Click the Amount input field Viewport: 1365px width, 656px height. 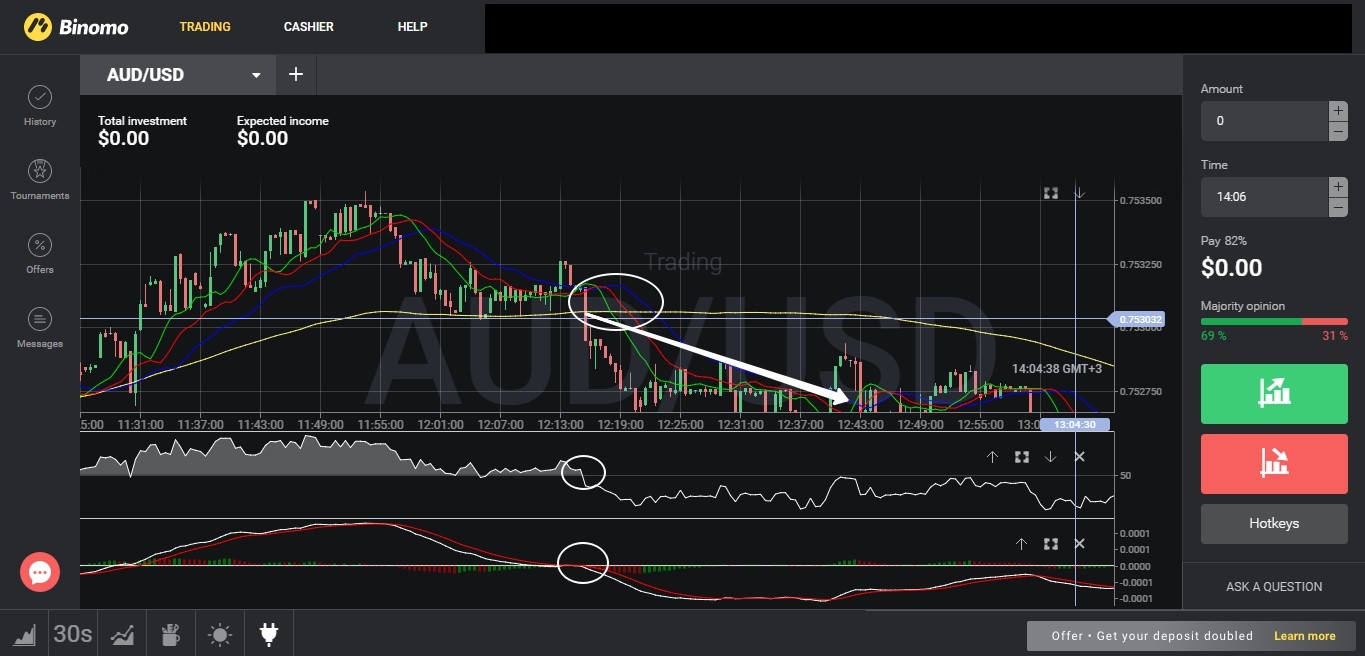pos(1264,121)
